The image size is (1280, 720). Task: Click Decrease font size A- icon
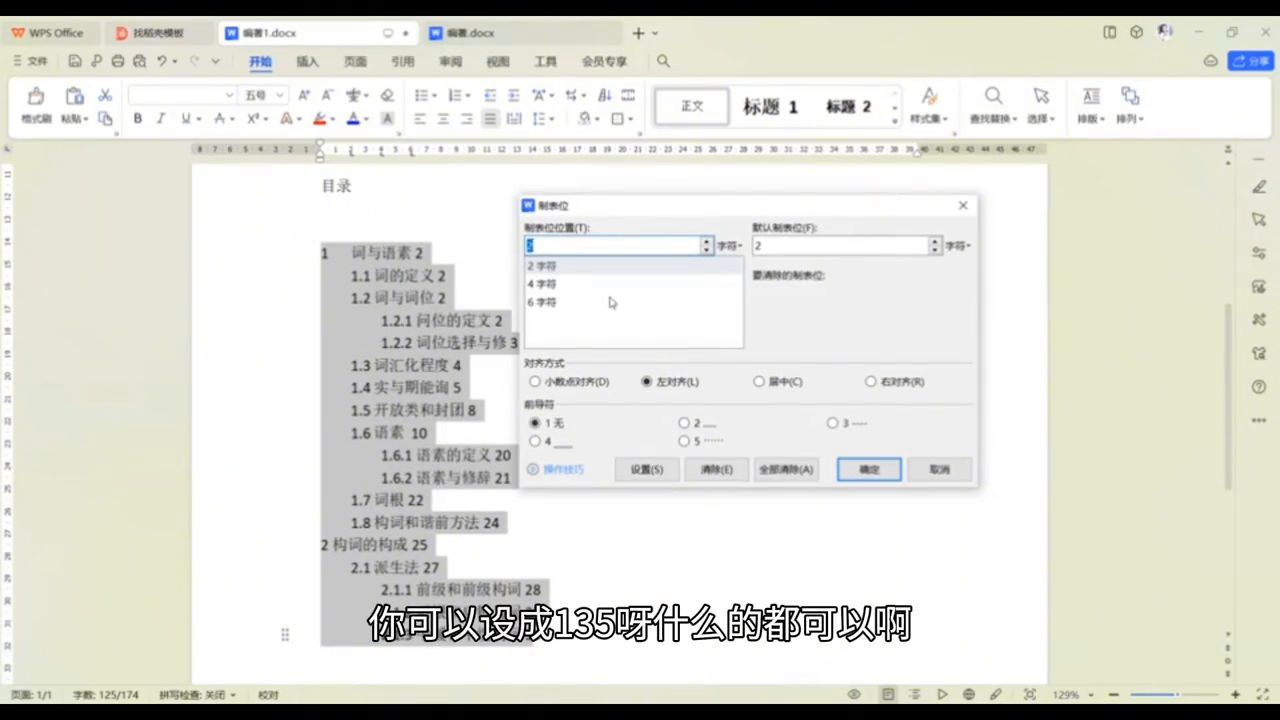327,96
